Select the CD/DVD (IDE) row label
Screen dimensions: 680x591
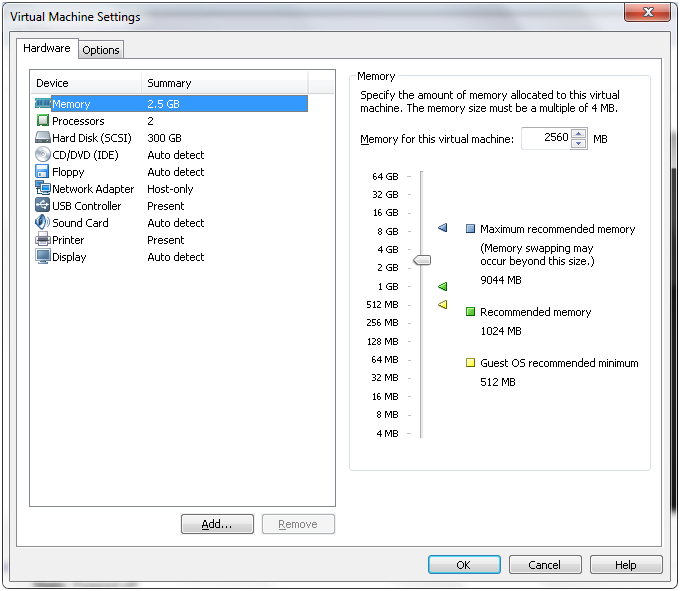(85, 155)
